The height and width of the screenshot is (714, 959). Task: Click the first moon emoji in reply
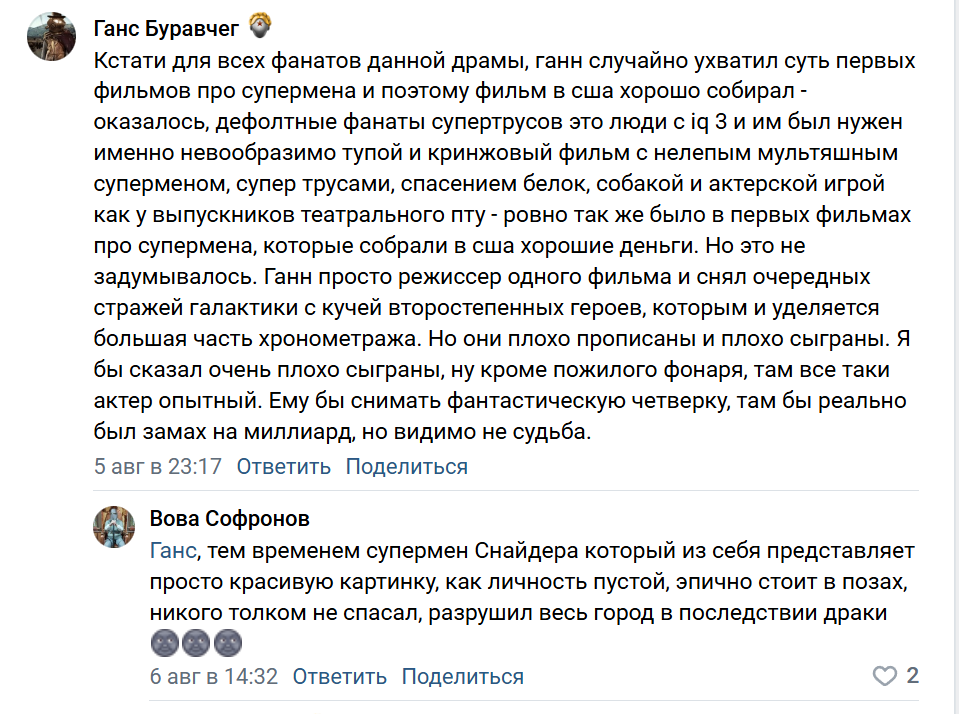[164, 641]
